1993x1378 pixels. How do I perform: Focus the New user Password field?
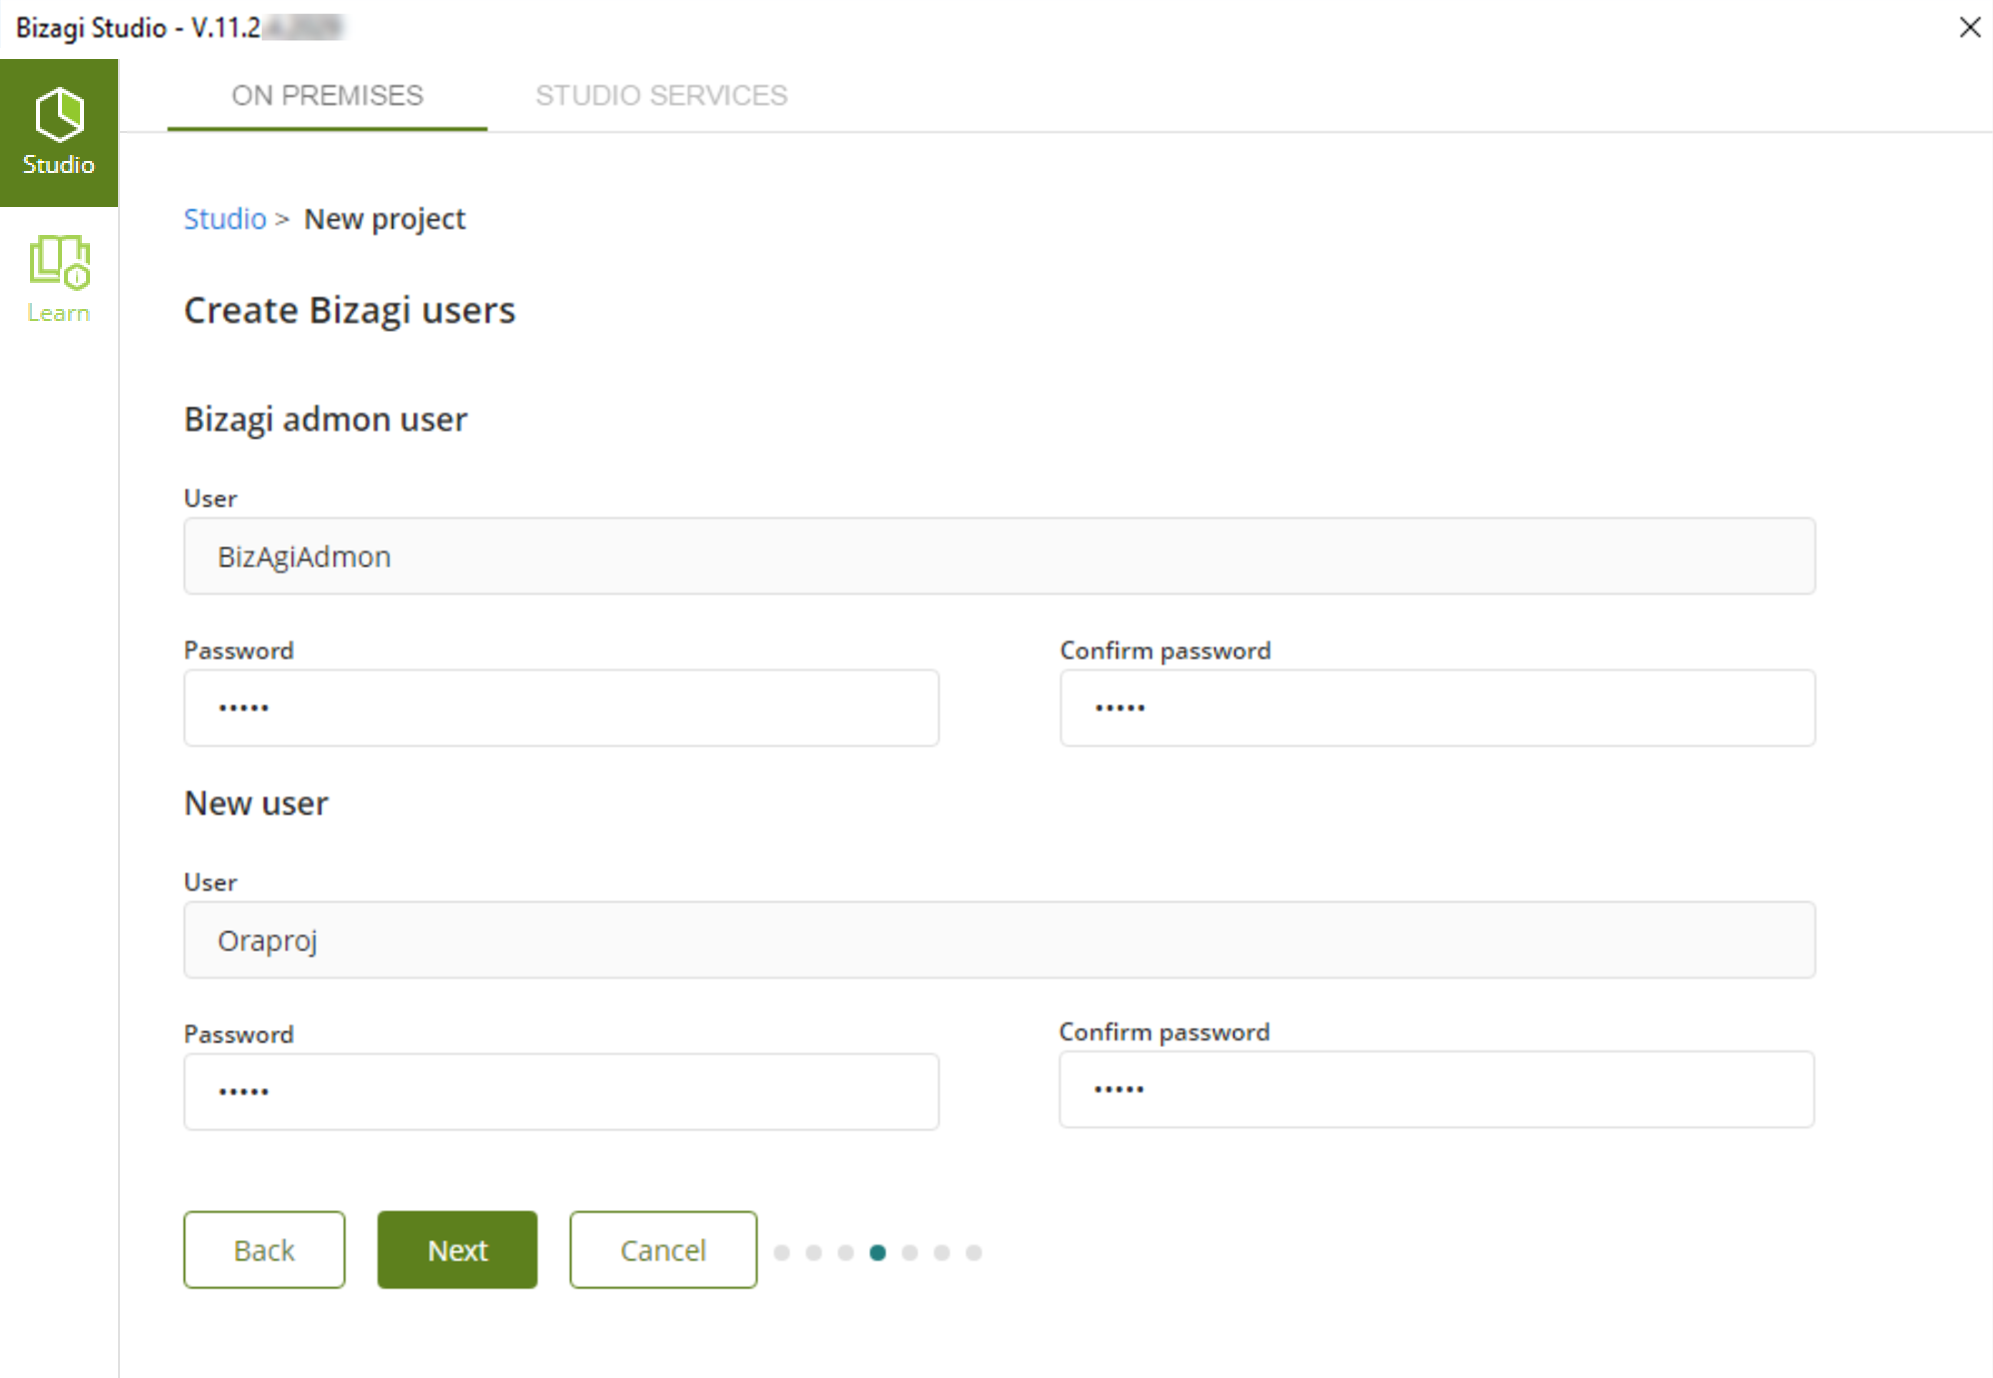click(561, 1092)
